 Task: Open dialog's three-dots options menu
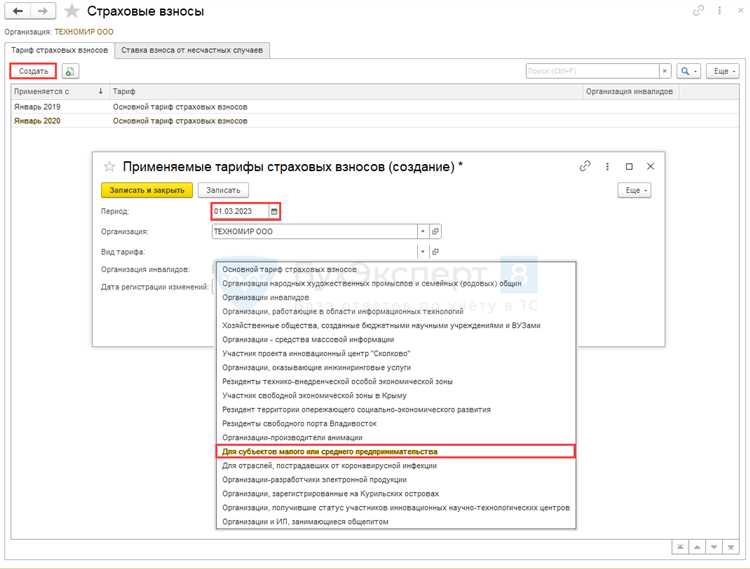pyautogui.click(x=607, y=166)
